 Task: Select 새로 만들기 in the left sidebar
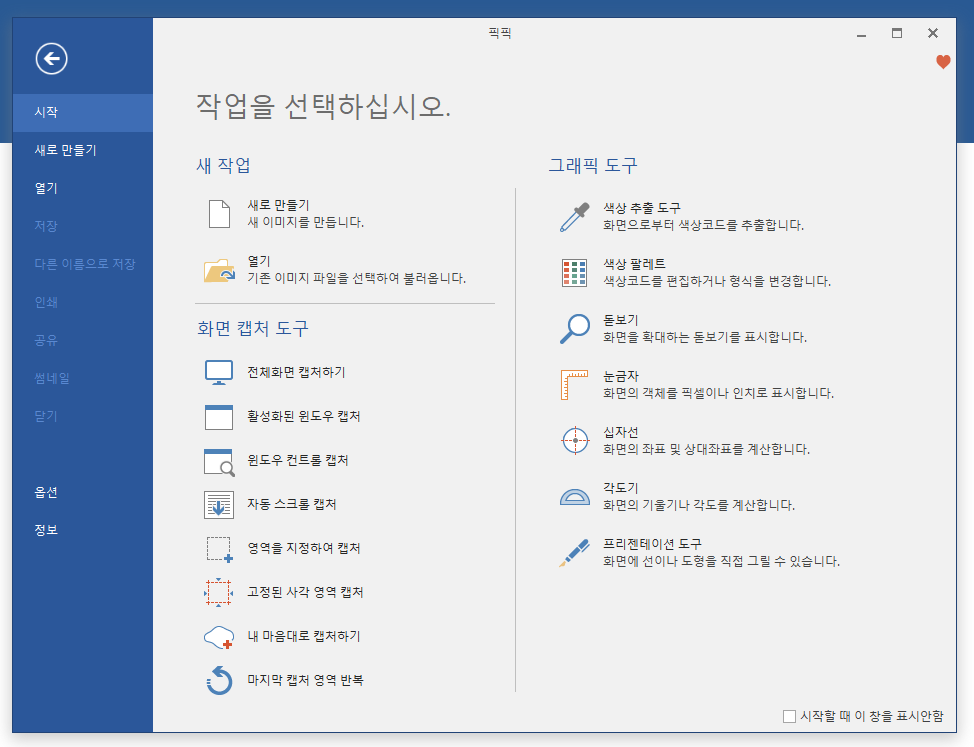point(83,150)
